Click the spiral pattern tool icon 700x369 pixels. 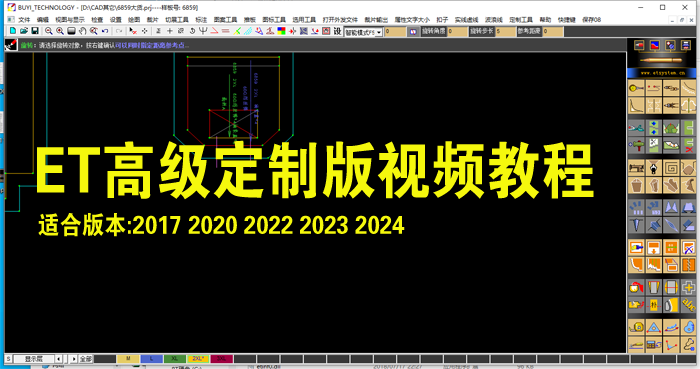671,168
